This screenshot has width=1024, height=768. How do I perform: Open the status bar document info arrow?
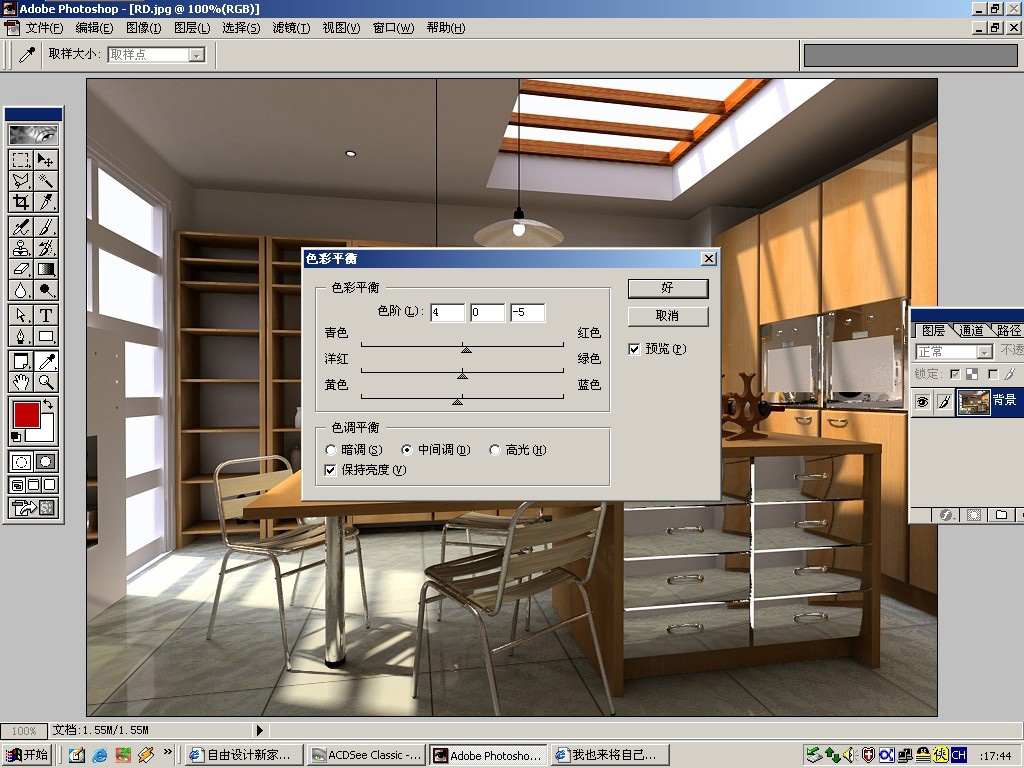(x=260, y=730)
